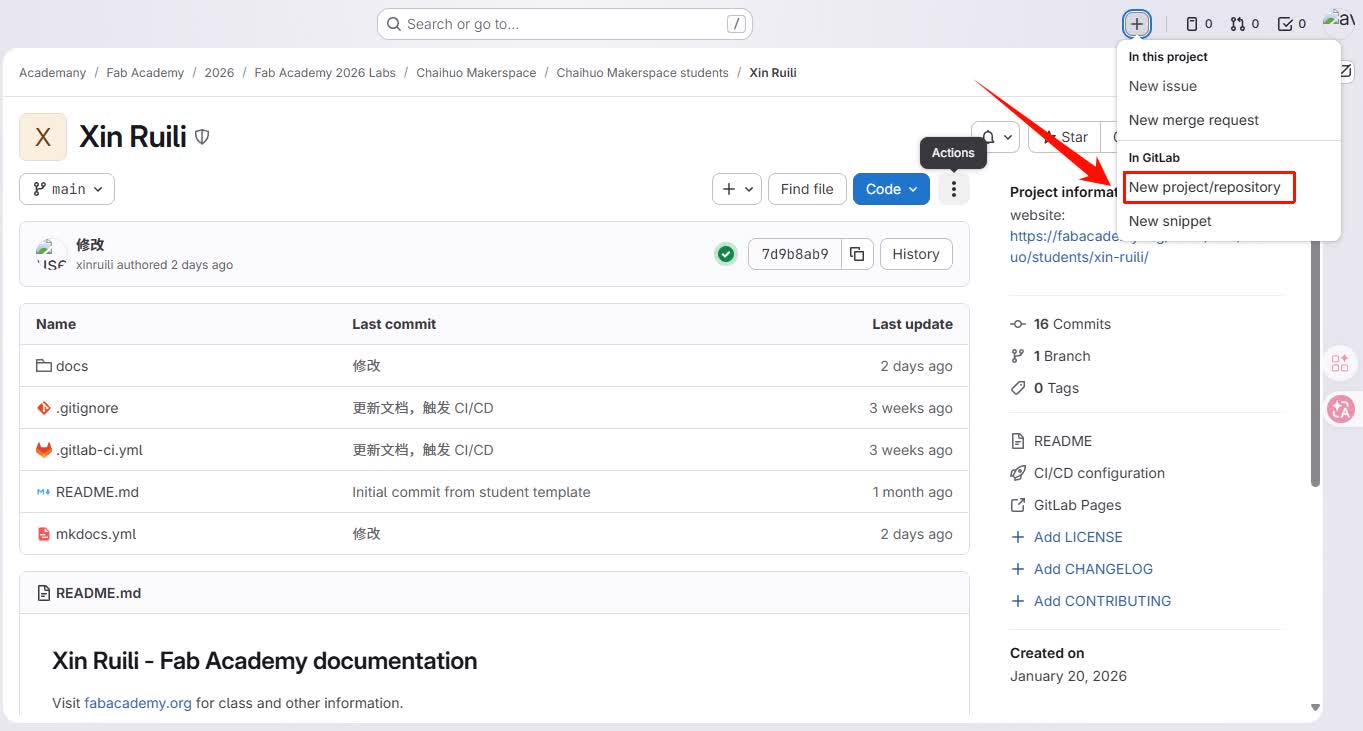Click the plus Create new button in top bar

1137,24
